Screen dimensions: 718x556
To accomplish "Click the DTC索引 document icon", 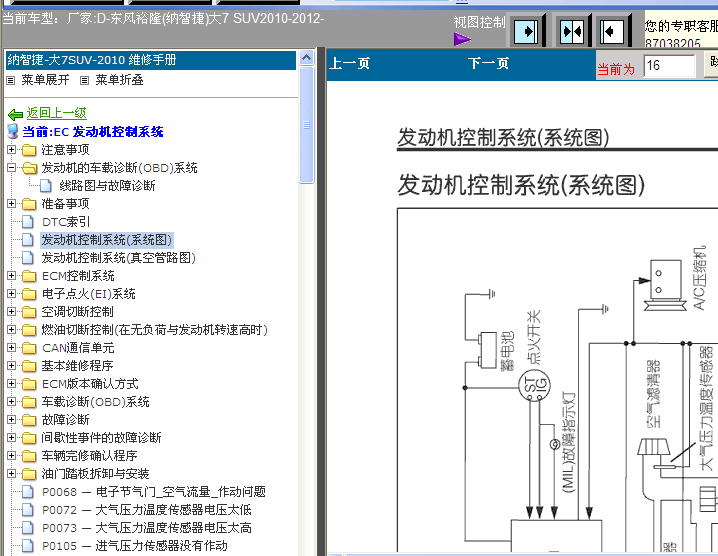I will 28,222.
